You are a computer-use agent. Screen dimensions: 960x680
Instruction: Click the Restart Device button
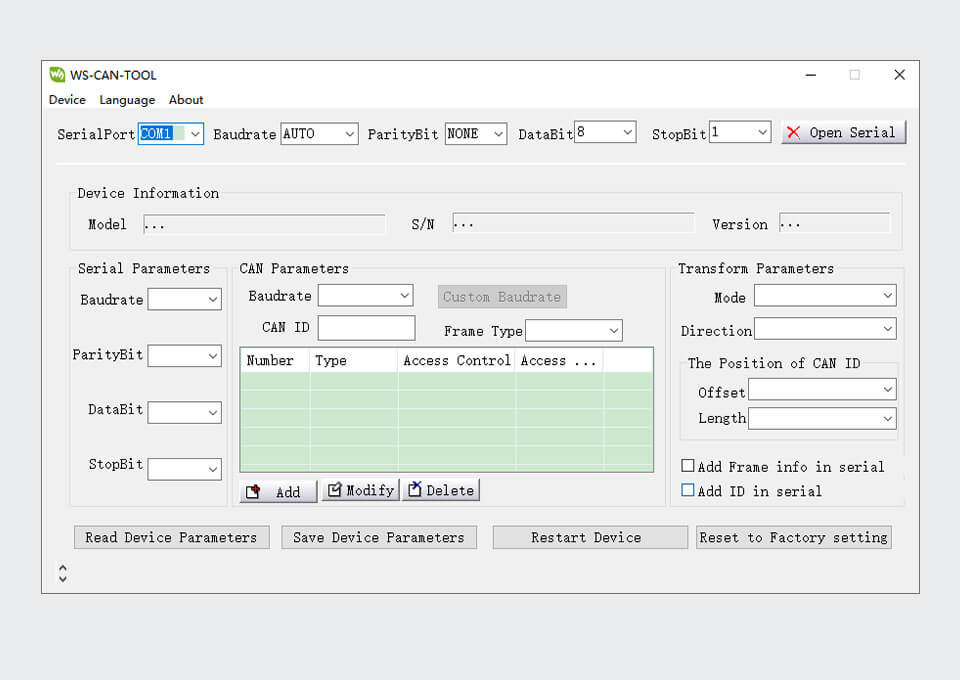coord(586,537)
